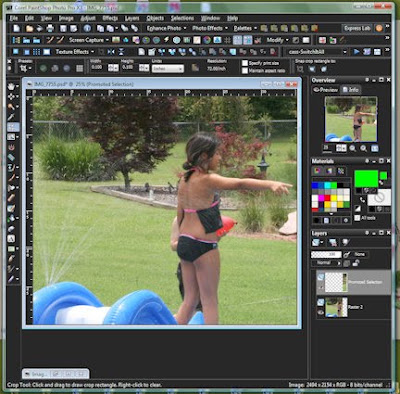This screenshot has width=400, height=394.
Task: Open the Enhance Photo dropdown
Action: pos(166,28)
